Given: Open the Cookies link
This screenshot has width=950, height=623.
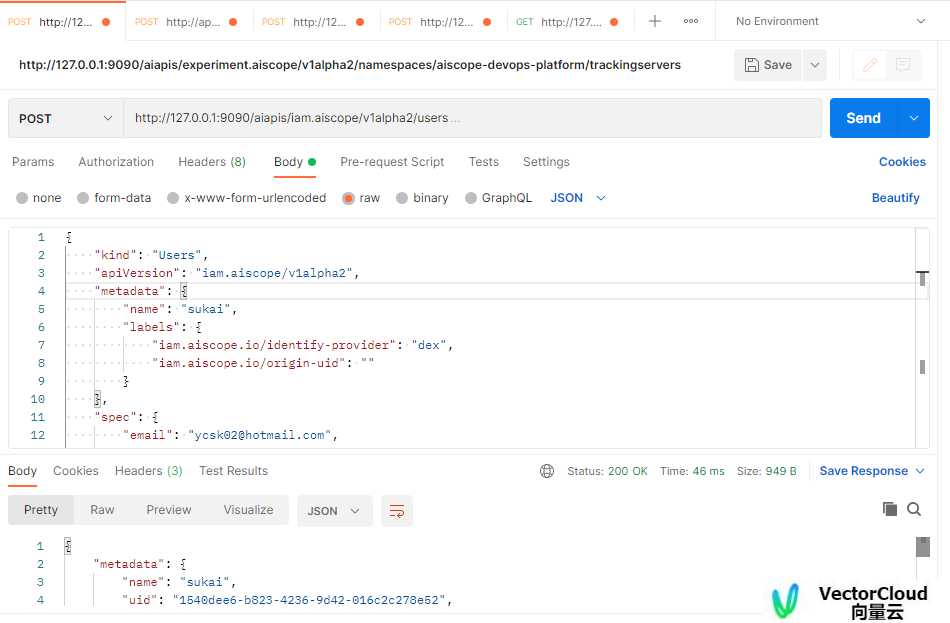Looking at the screenshot, I should [x=902, y=162].
